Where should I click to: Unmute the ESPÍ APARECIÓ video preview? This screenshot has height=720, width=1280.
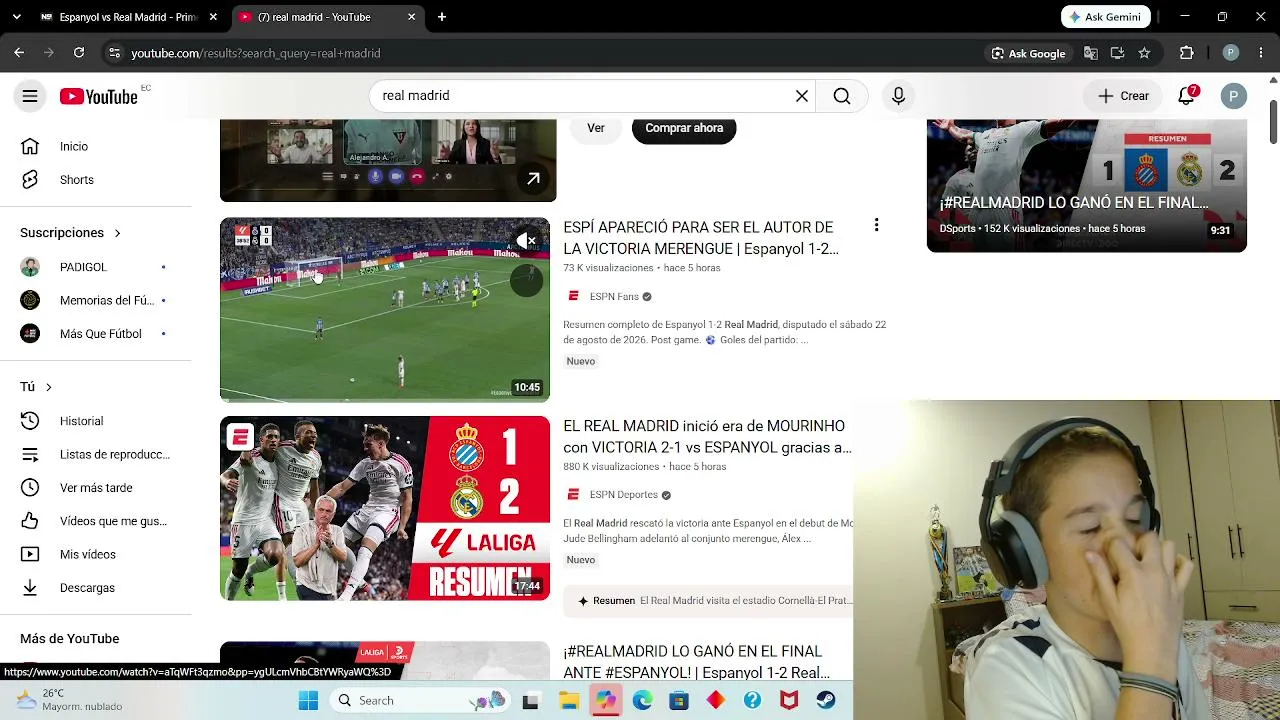point(526,241)
